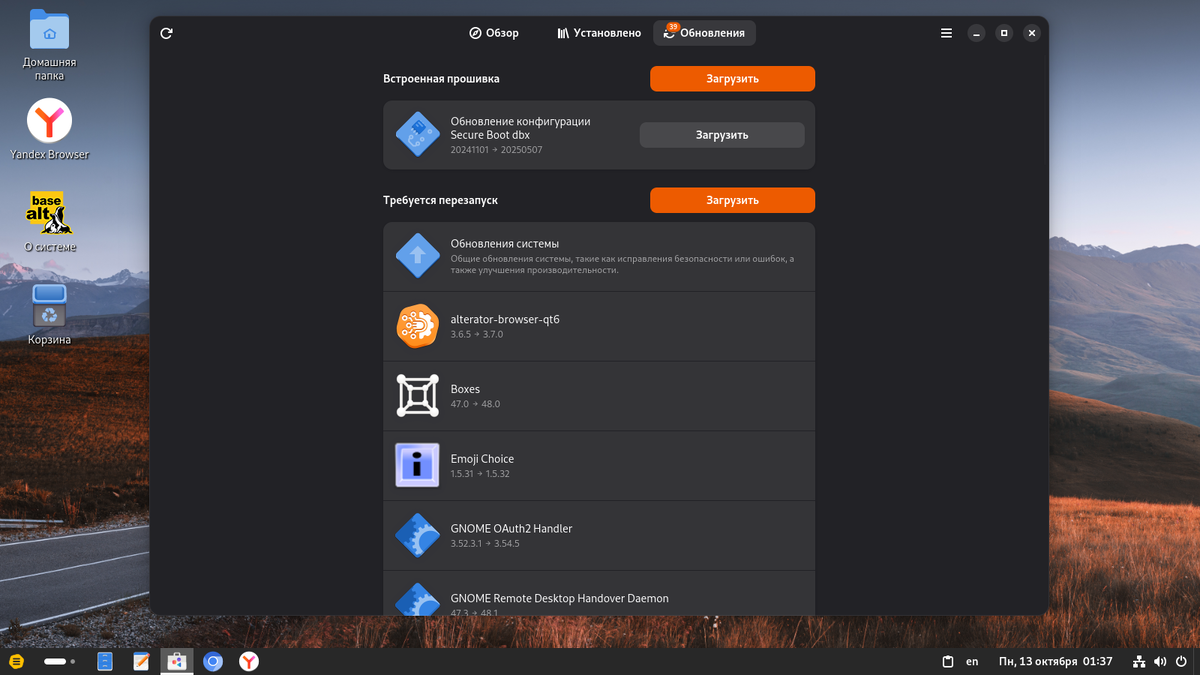
Task: Open the yellow applications menu in taskbar
Action: (16, 662)
